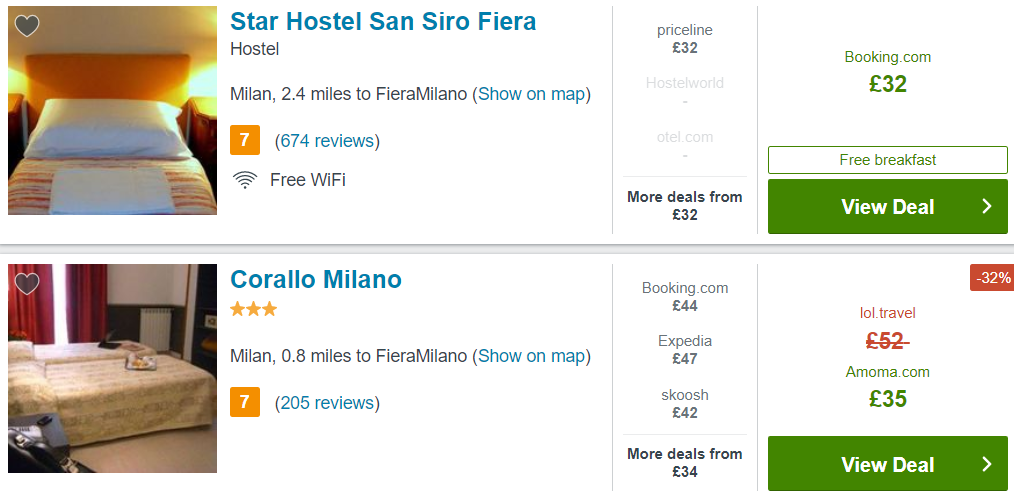
Task: Show Star Hostel on map
Action: 532,94
